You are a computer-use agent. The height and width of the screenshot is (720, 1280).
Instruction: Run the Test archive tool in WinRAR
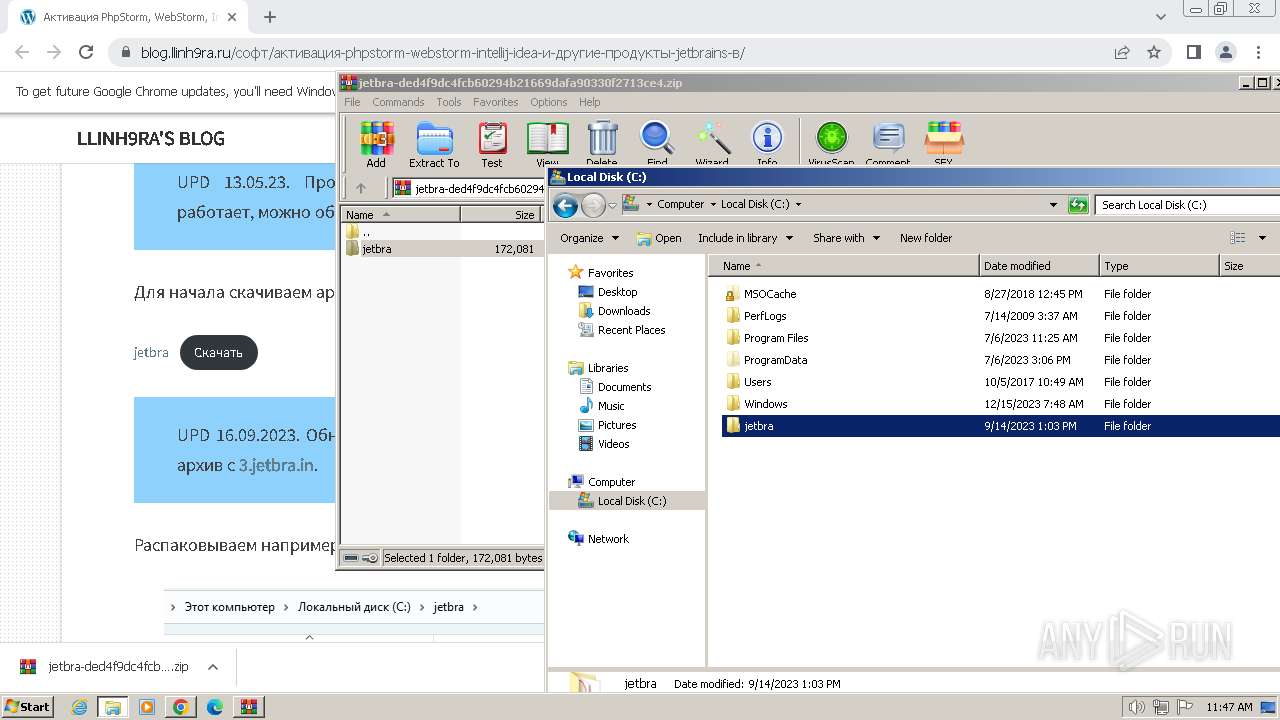point(492,143)
